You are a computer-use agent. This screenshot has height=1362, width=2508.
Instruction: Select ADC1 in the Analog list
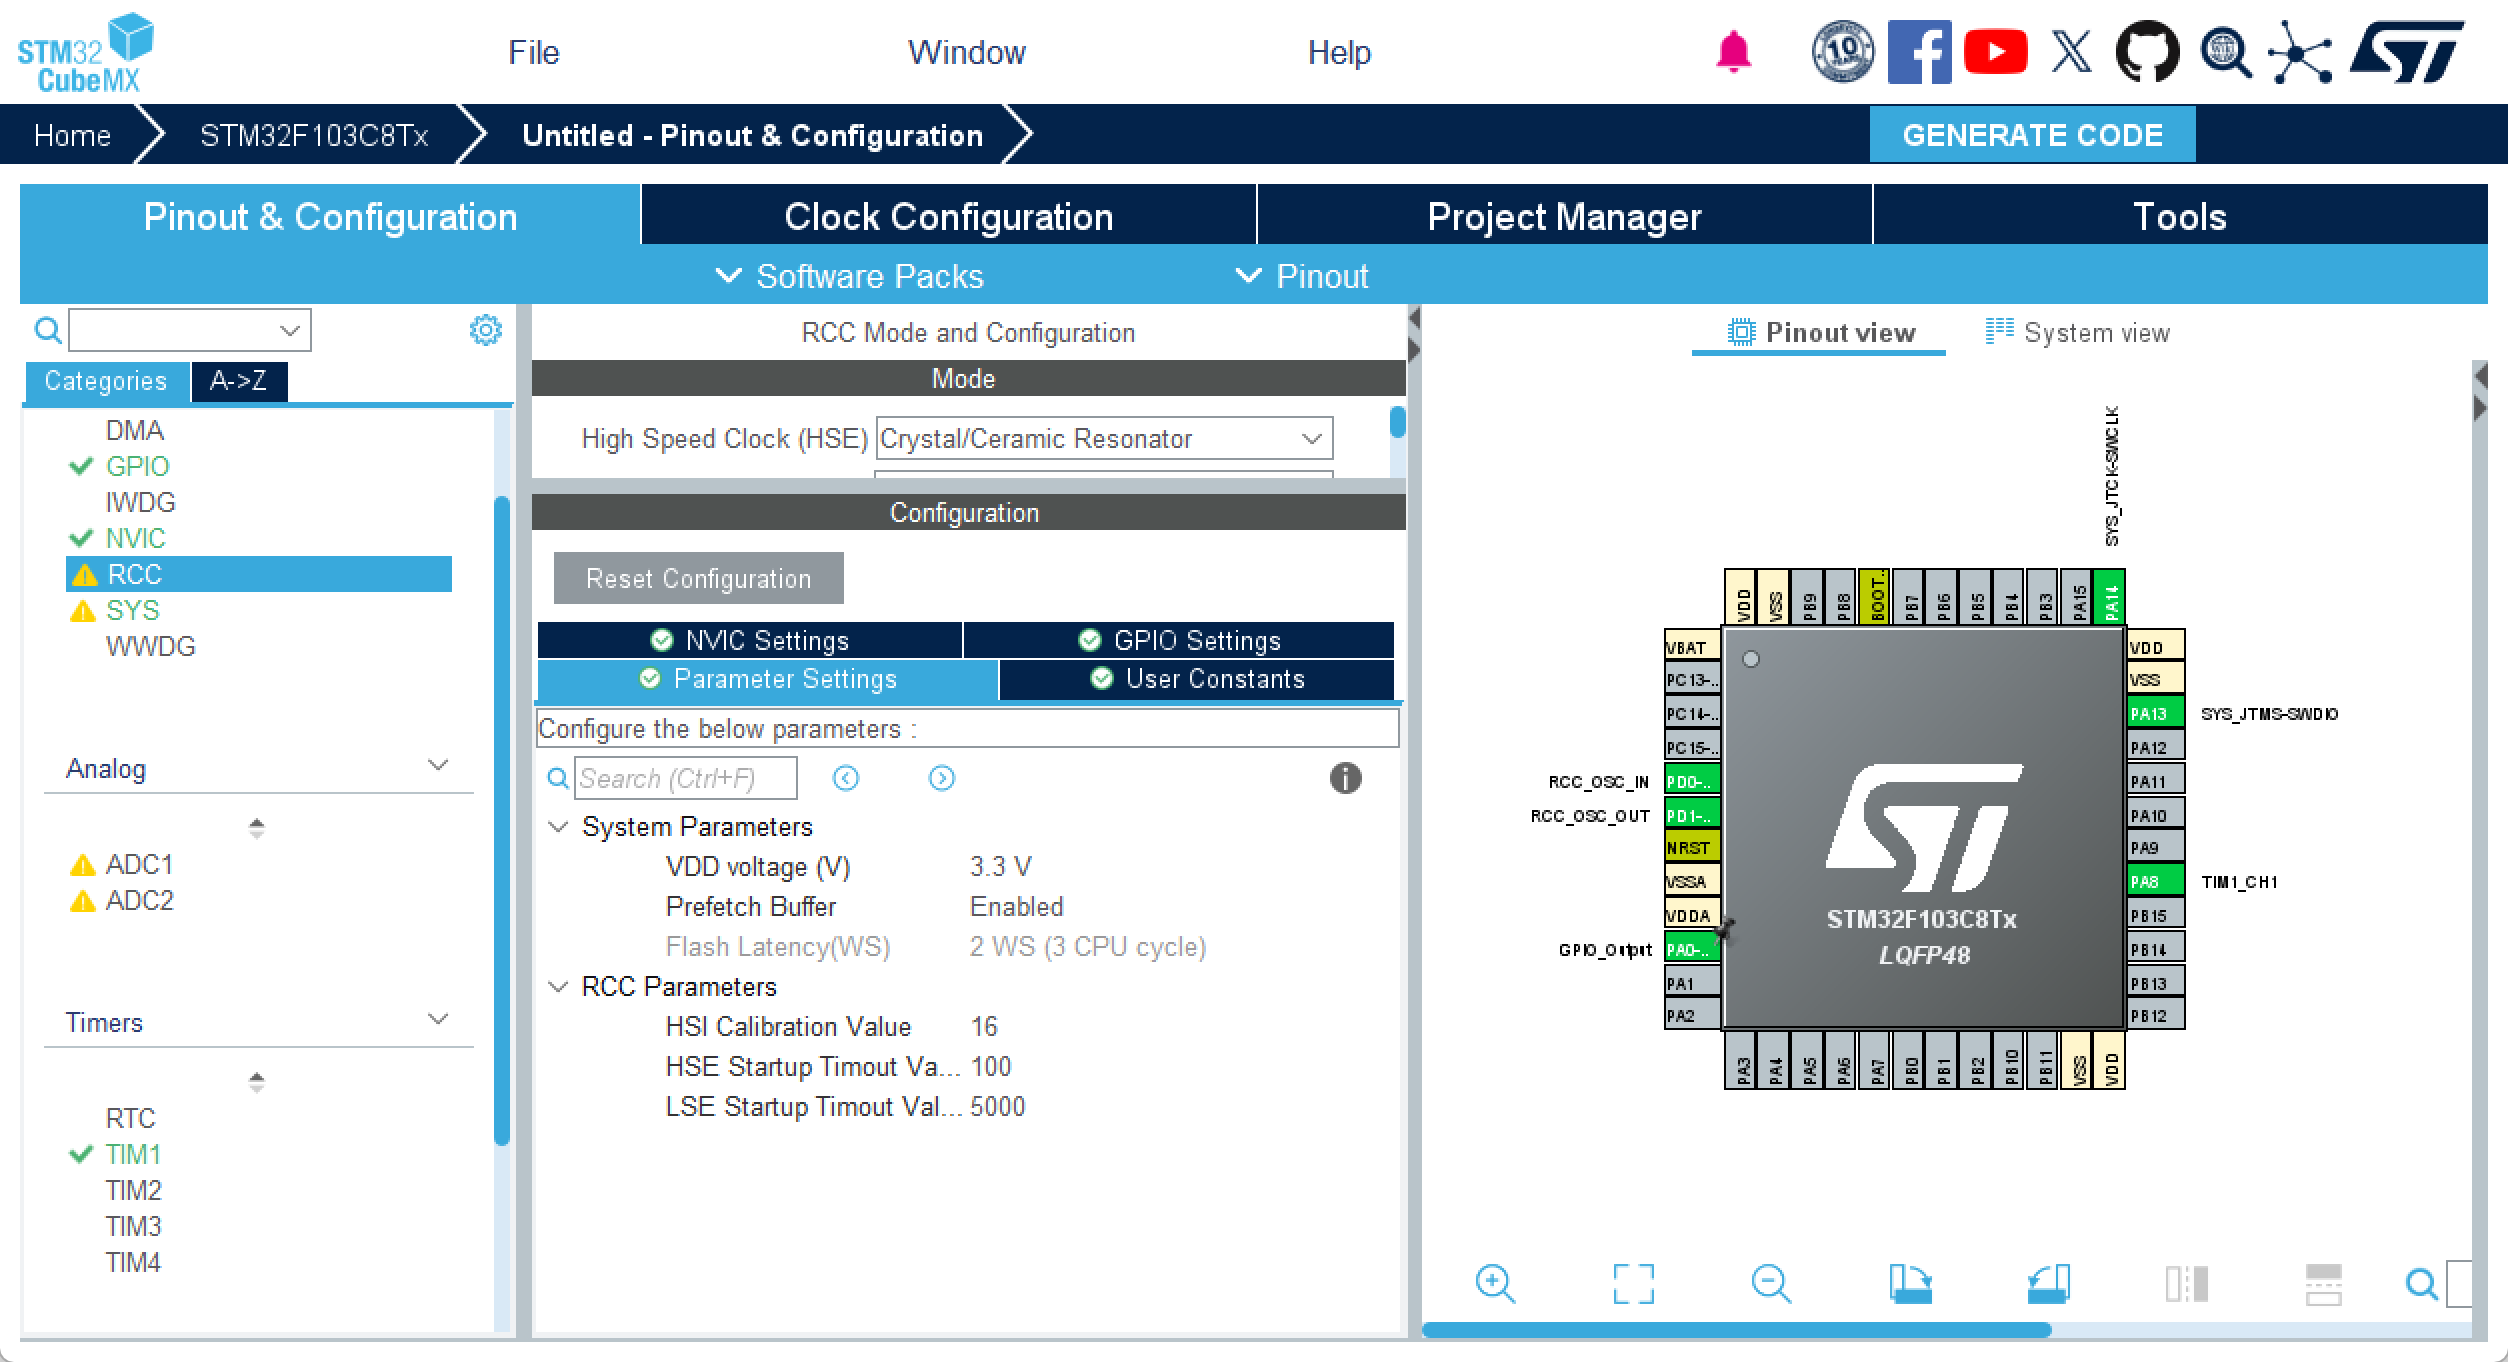(139, 864)
